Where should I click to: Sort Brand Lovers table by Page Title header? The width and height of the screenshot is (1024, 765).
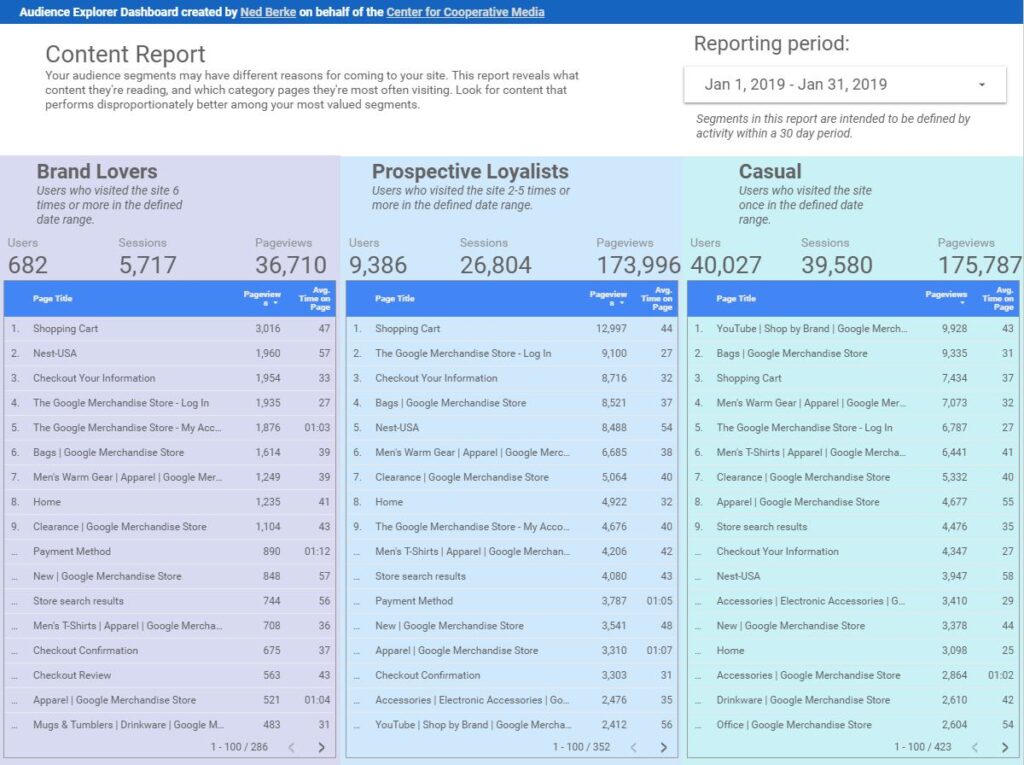point(53,298)
